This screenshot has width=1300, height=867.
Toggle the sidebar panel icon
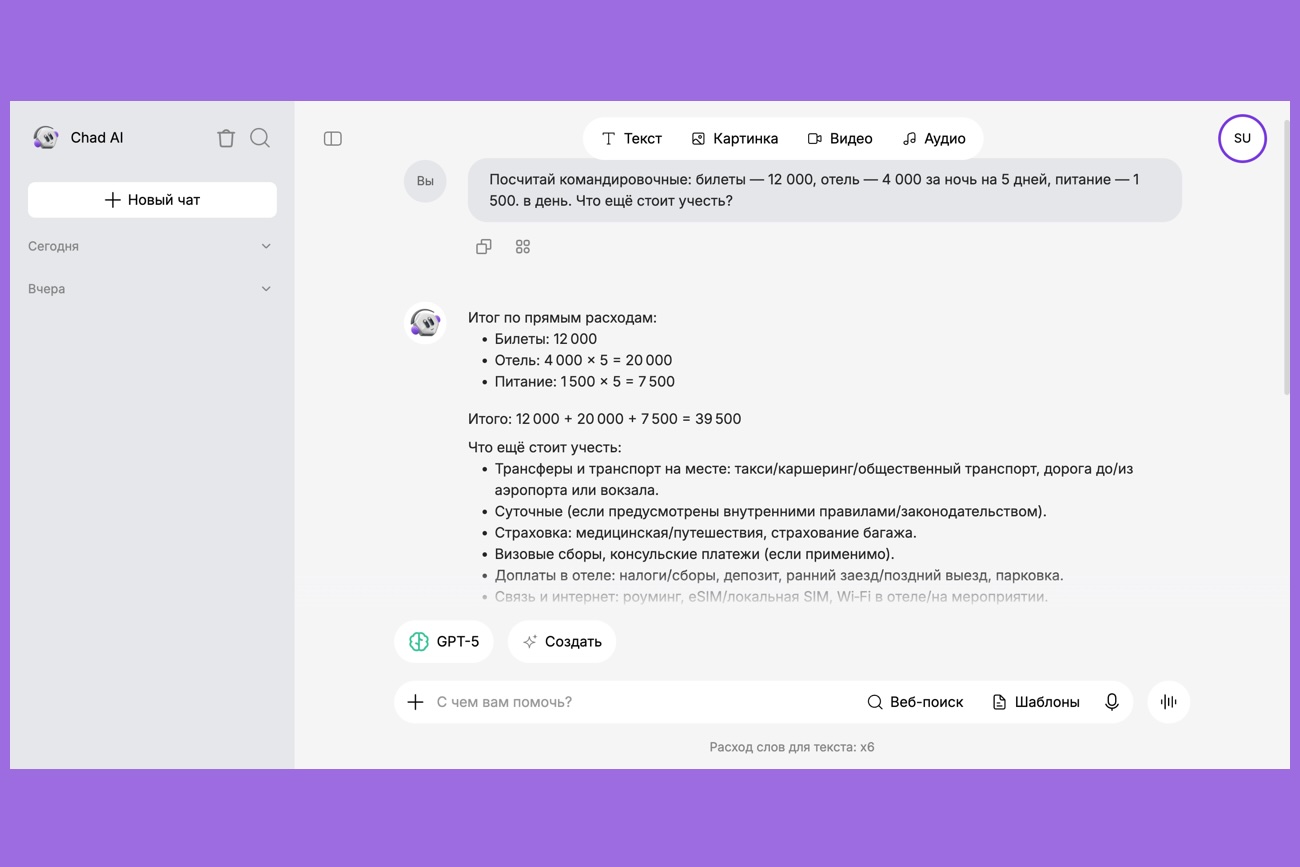[333, 139]
